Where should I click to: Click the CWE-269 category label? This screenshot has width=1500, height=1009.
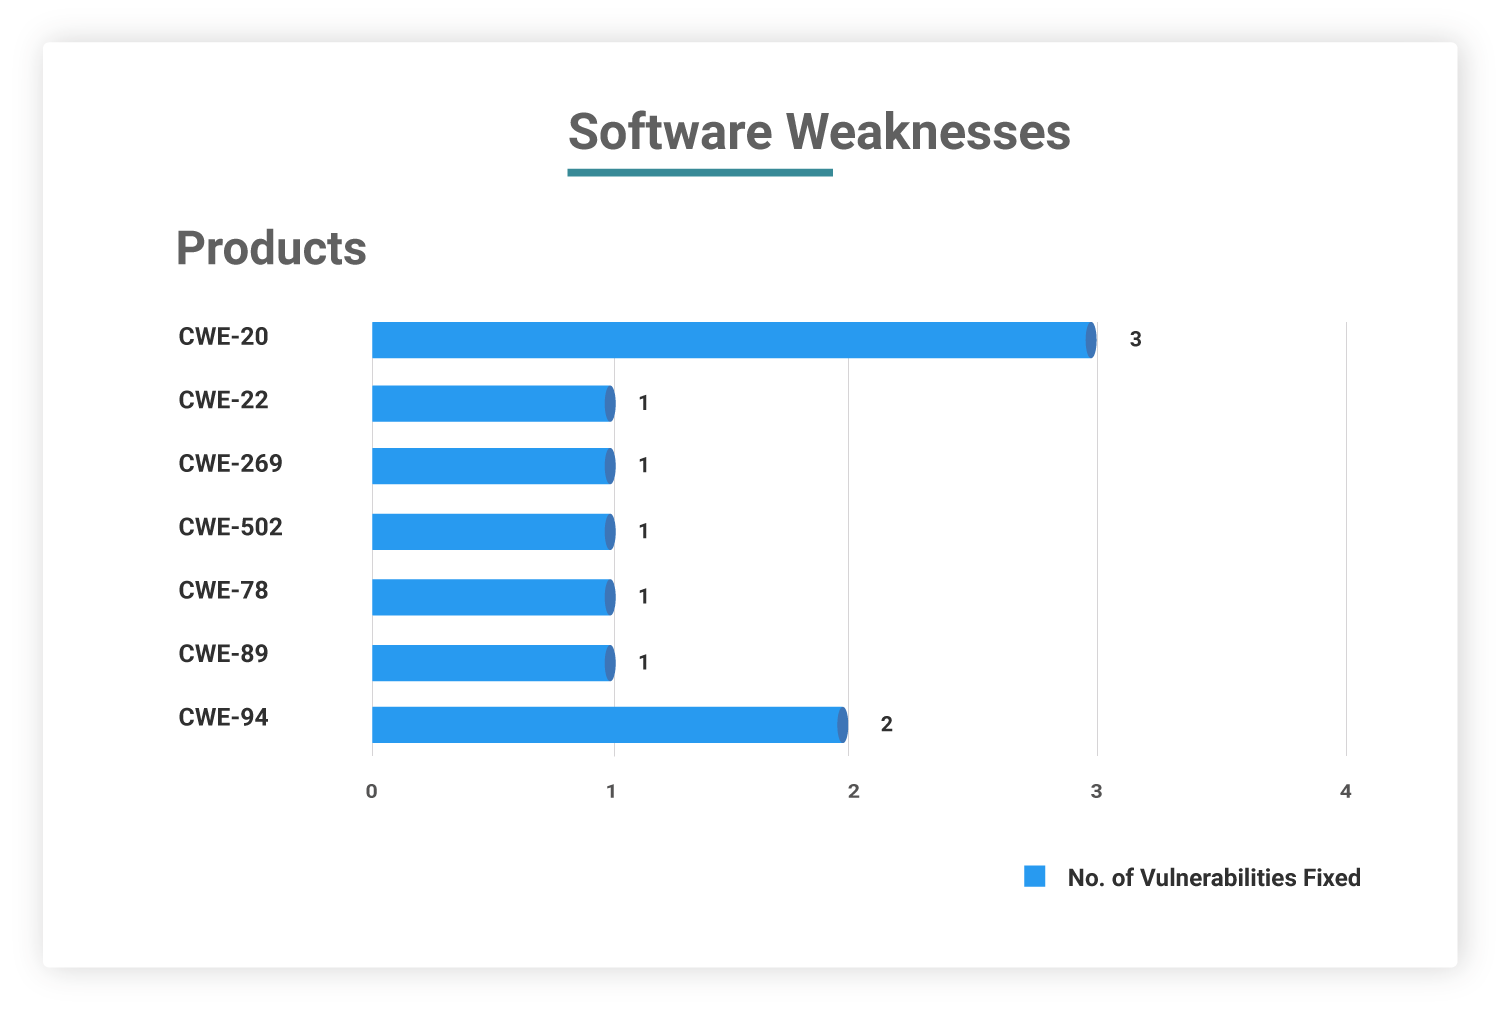click(230, 464)
